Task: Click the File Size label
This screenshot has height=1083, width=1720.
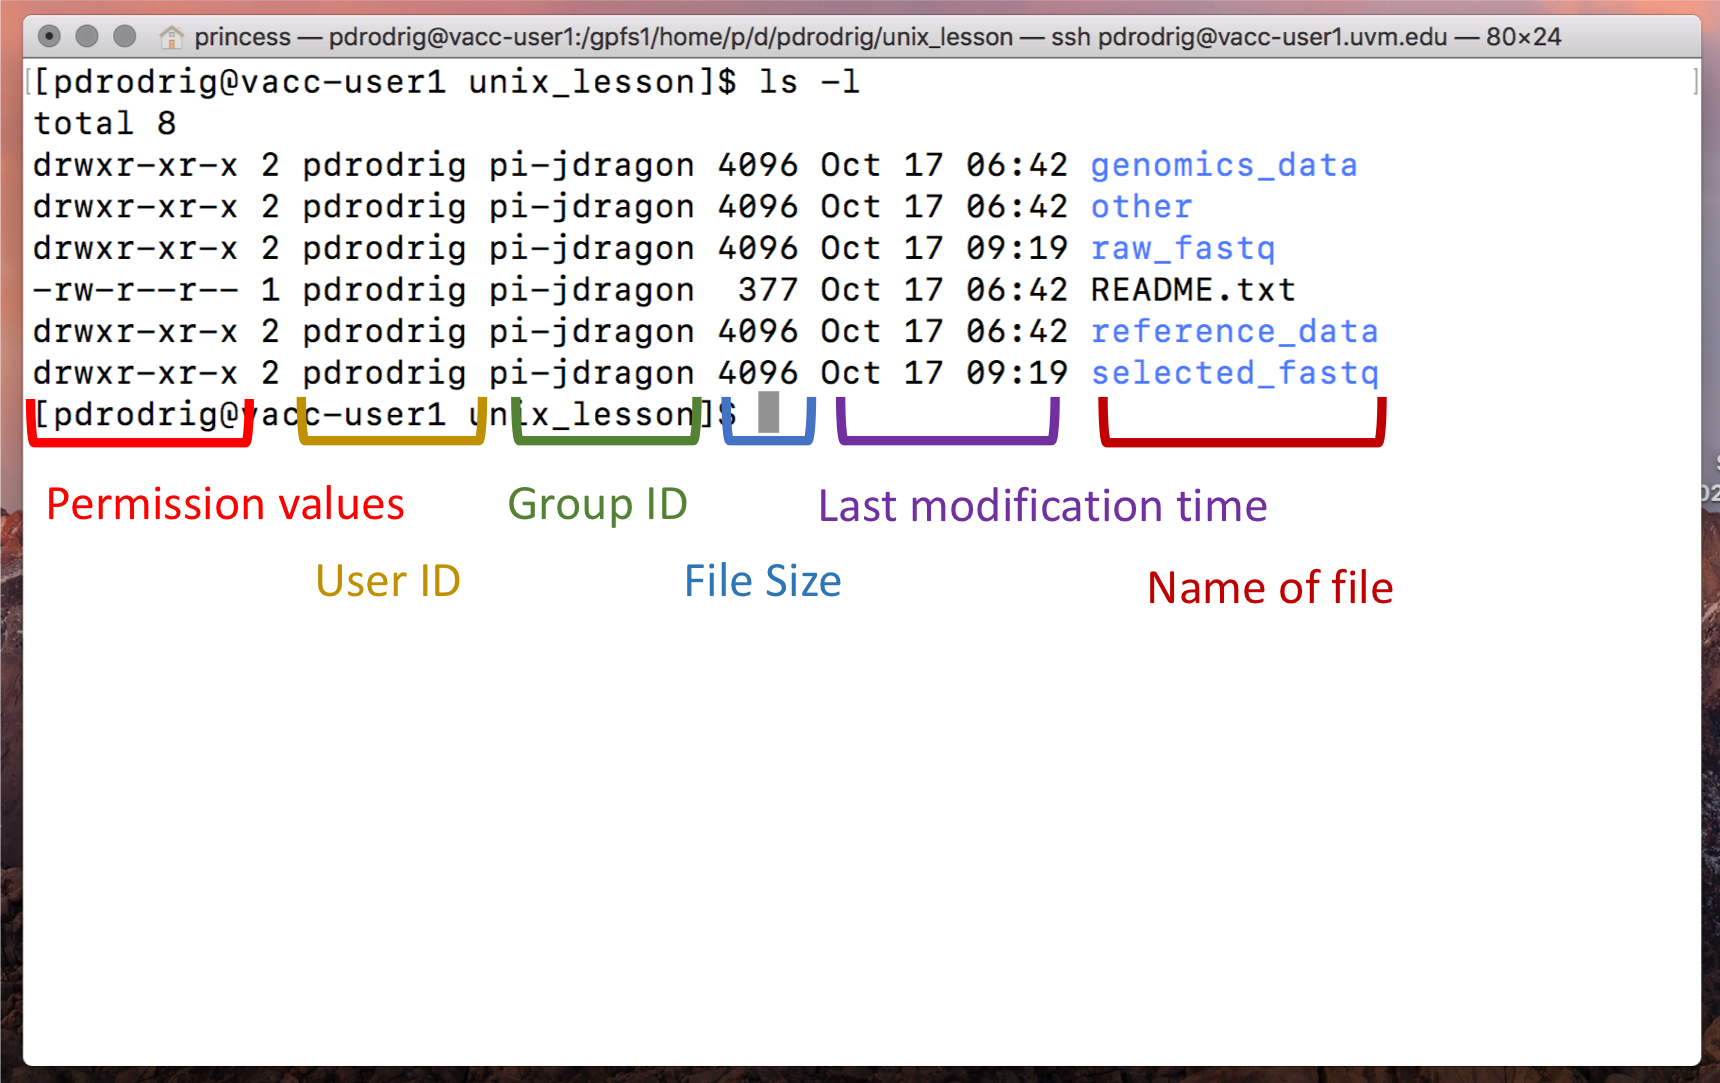Action: point(762,580)
